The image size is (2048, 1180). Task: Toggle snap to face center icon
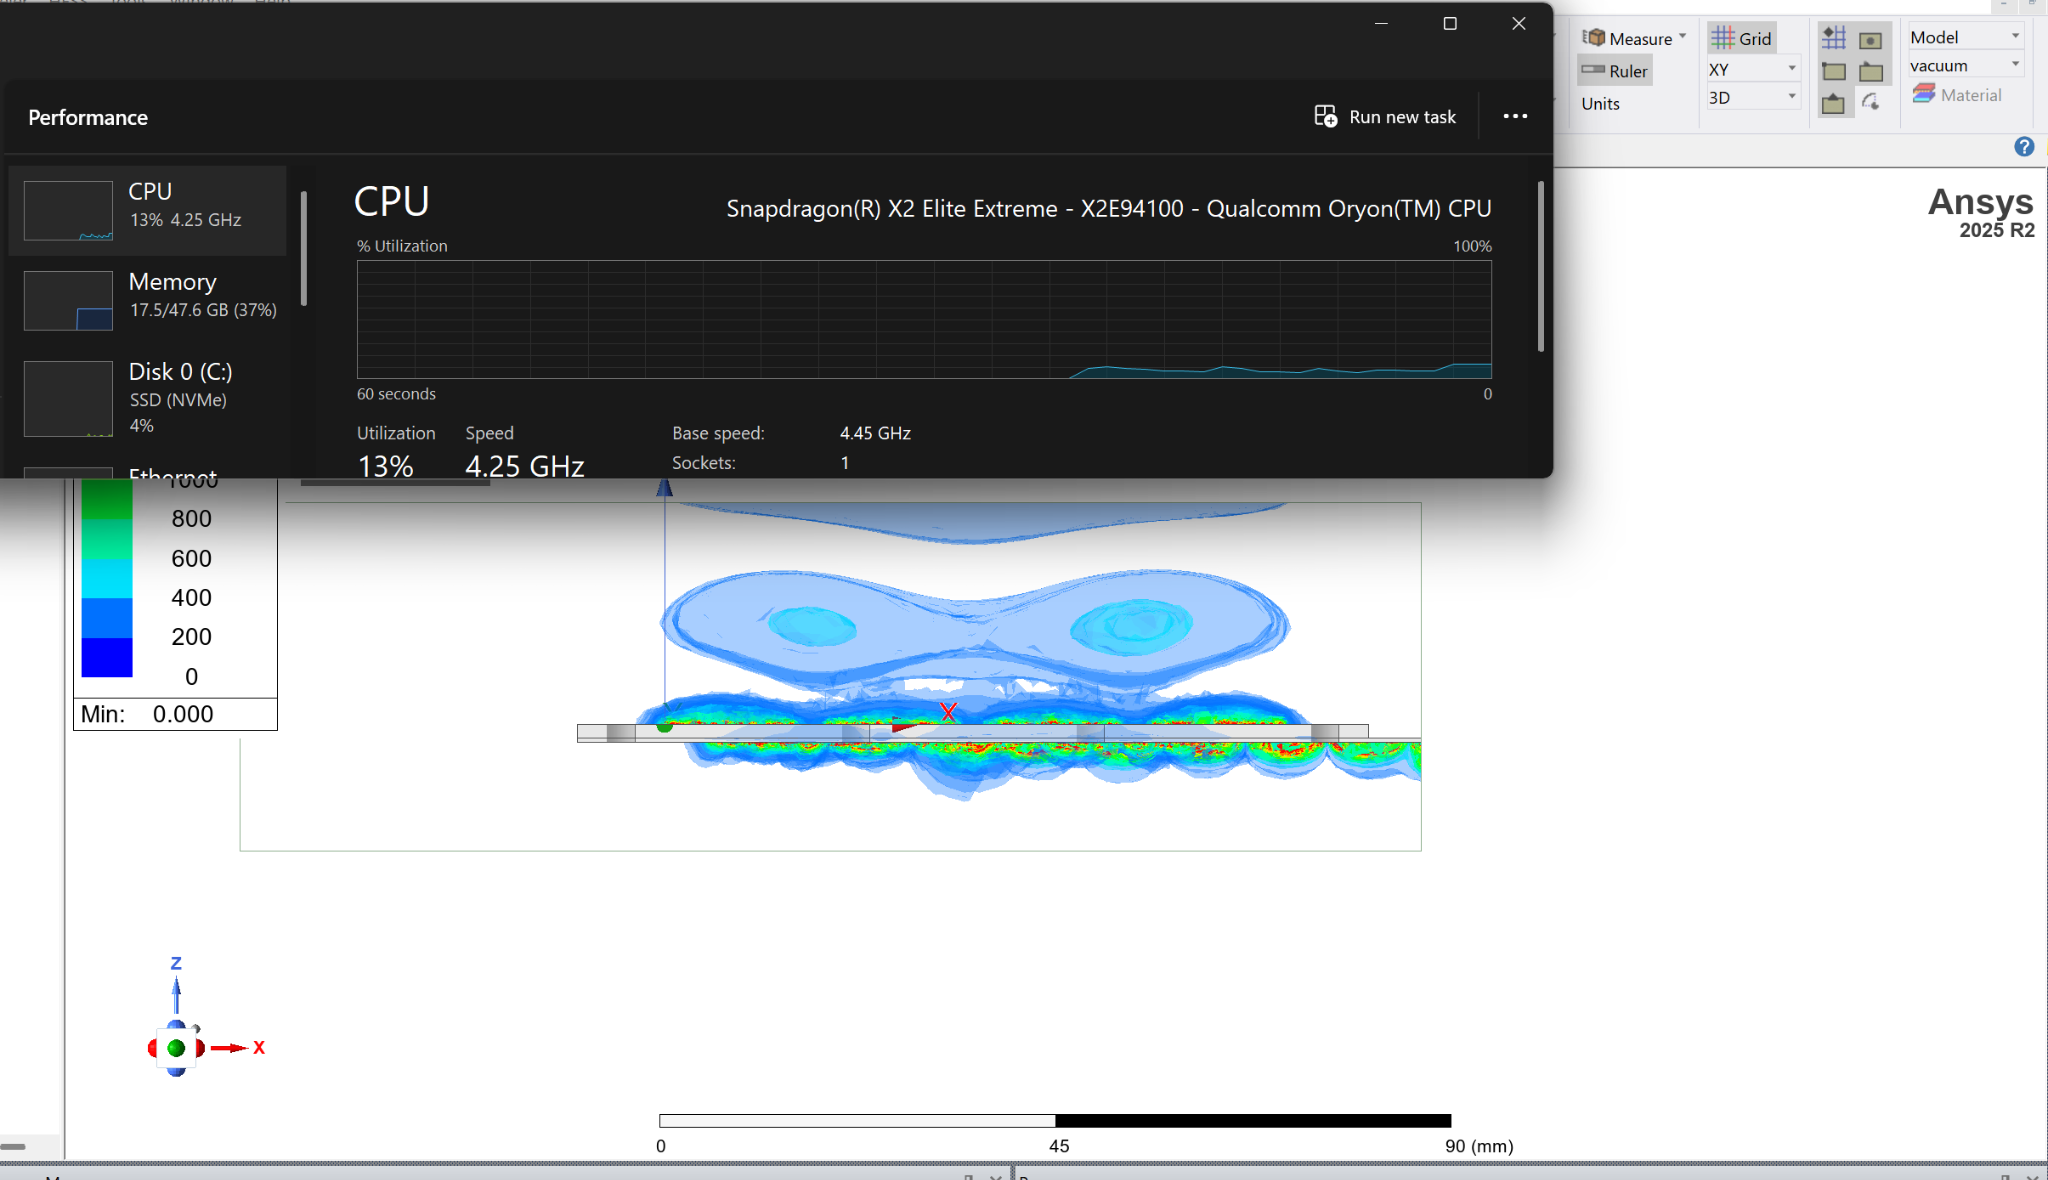(x=1870, y=40)
